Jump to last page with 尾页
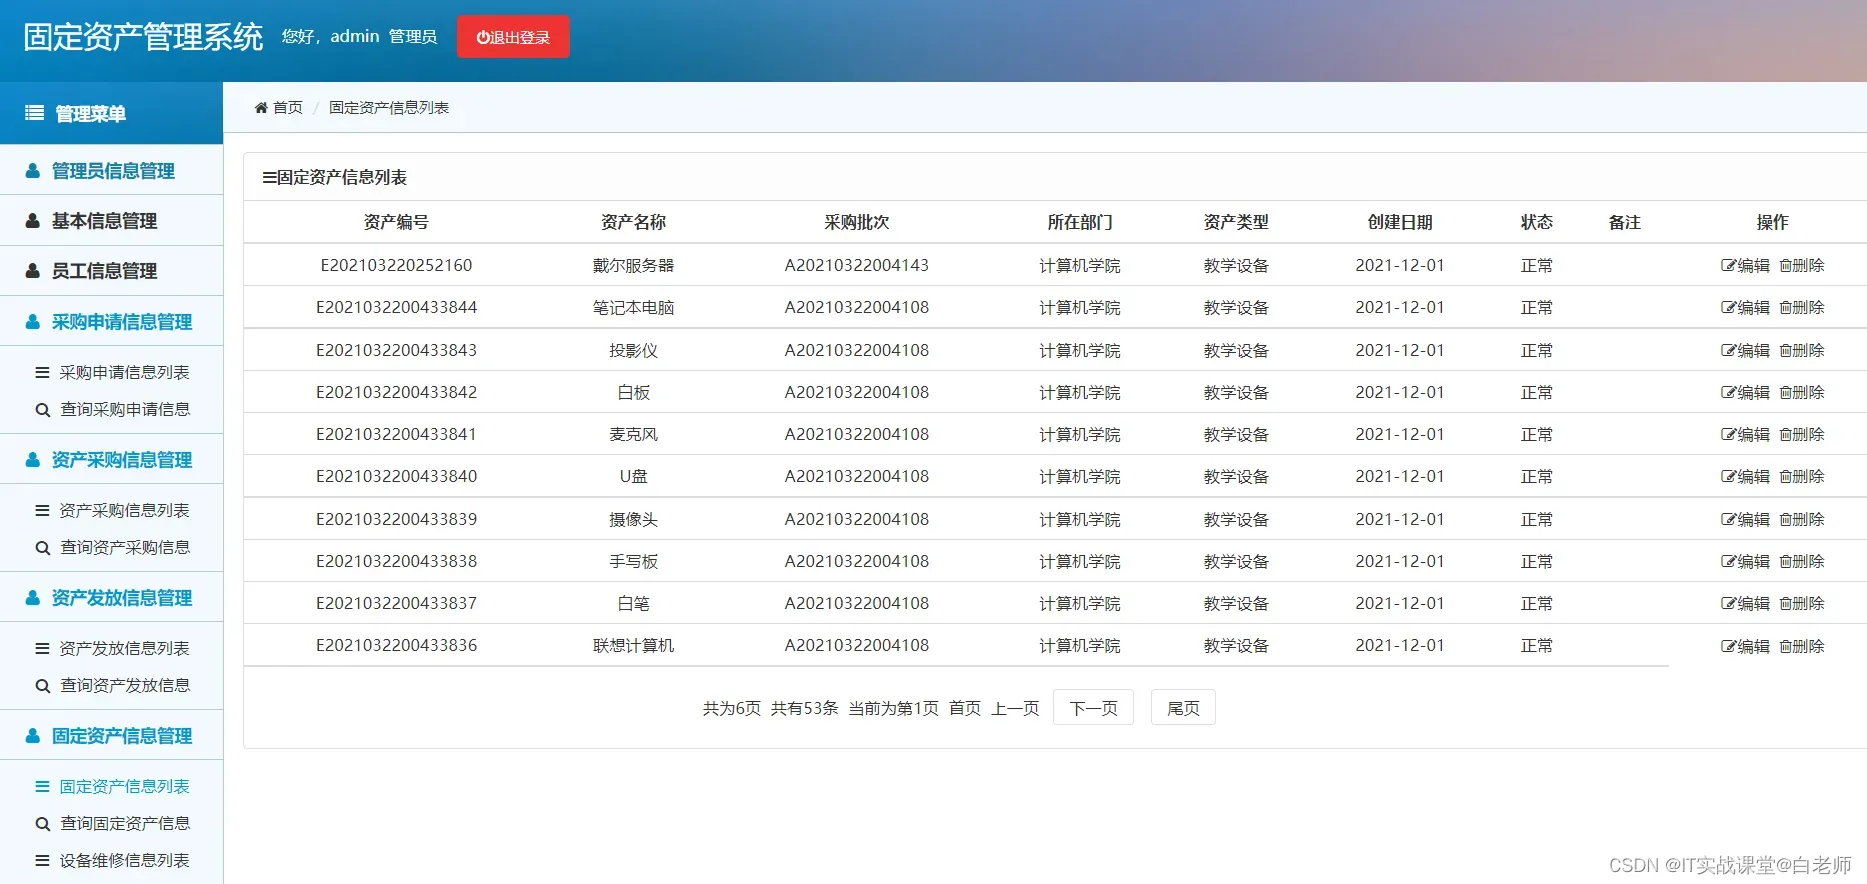The height and width of the screenshot is (884, 1867). point(1183,707)
